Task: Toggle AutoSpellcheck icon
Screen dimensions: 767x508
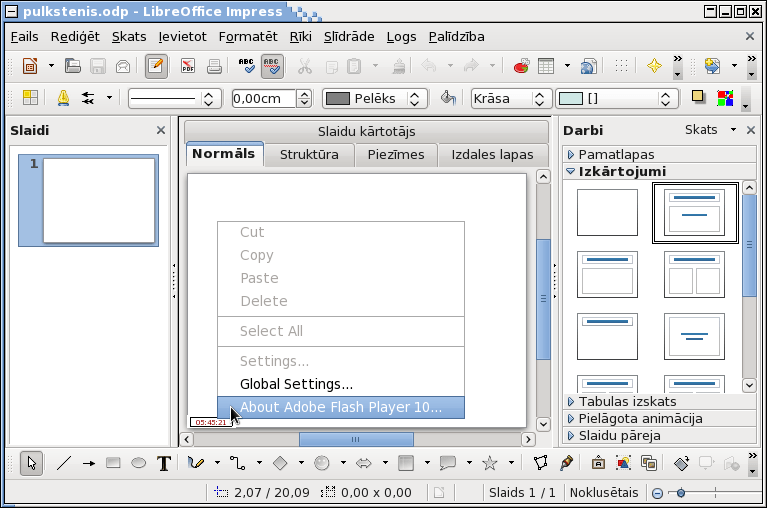Action: point(271,66)
